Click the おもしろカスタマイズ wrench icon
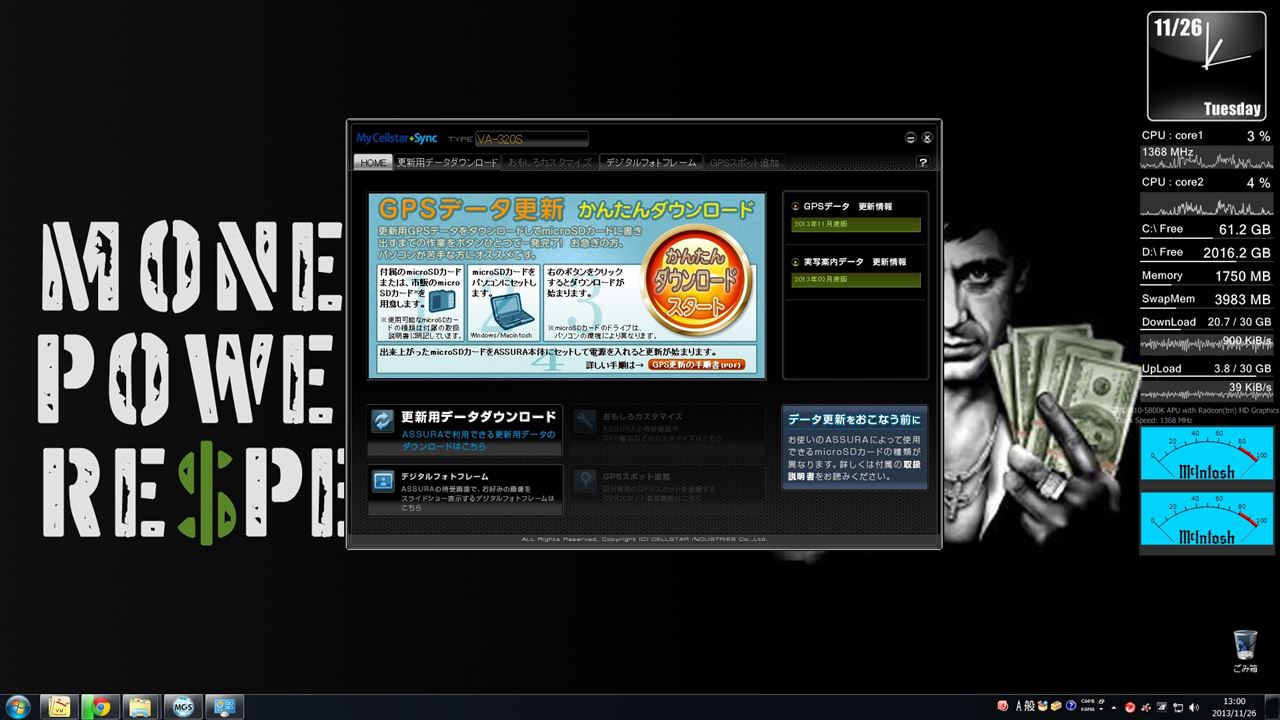This screenshot has height=720, width=1280. click(585, 421)
